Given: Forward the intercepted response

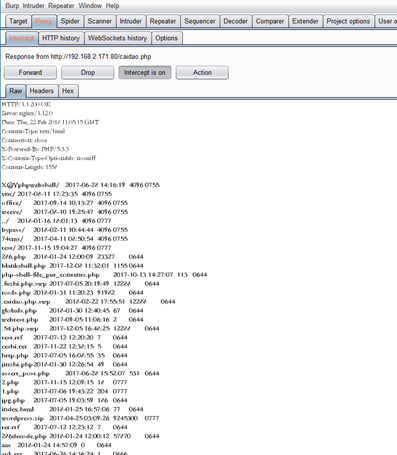Looking at the screenshot, I should point(30,72).
